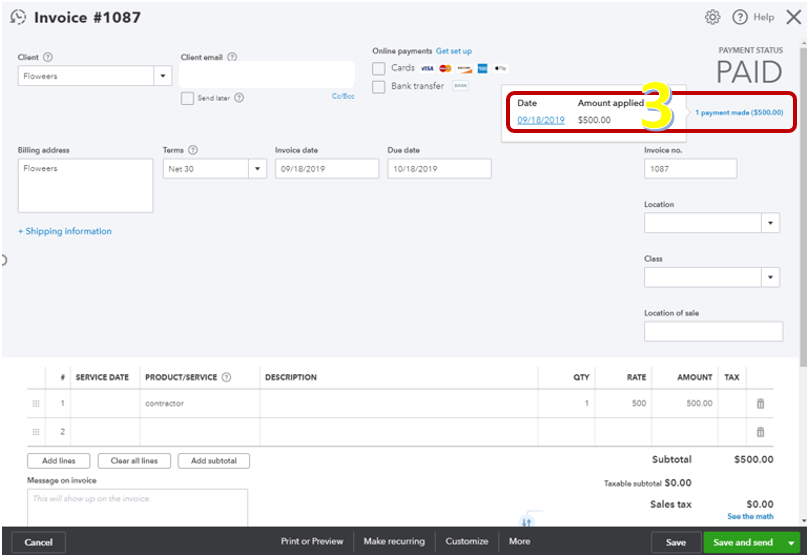Grab the row 2 drag handle
Image resolution: width=809 pixels, height=555 pixels.
point(36,432)
